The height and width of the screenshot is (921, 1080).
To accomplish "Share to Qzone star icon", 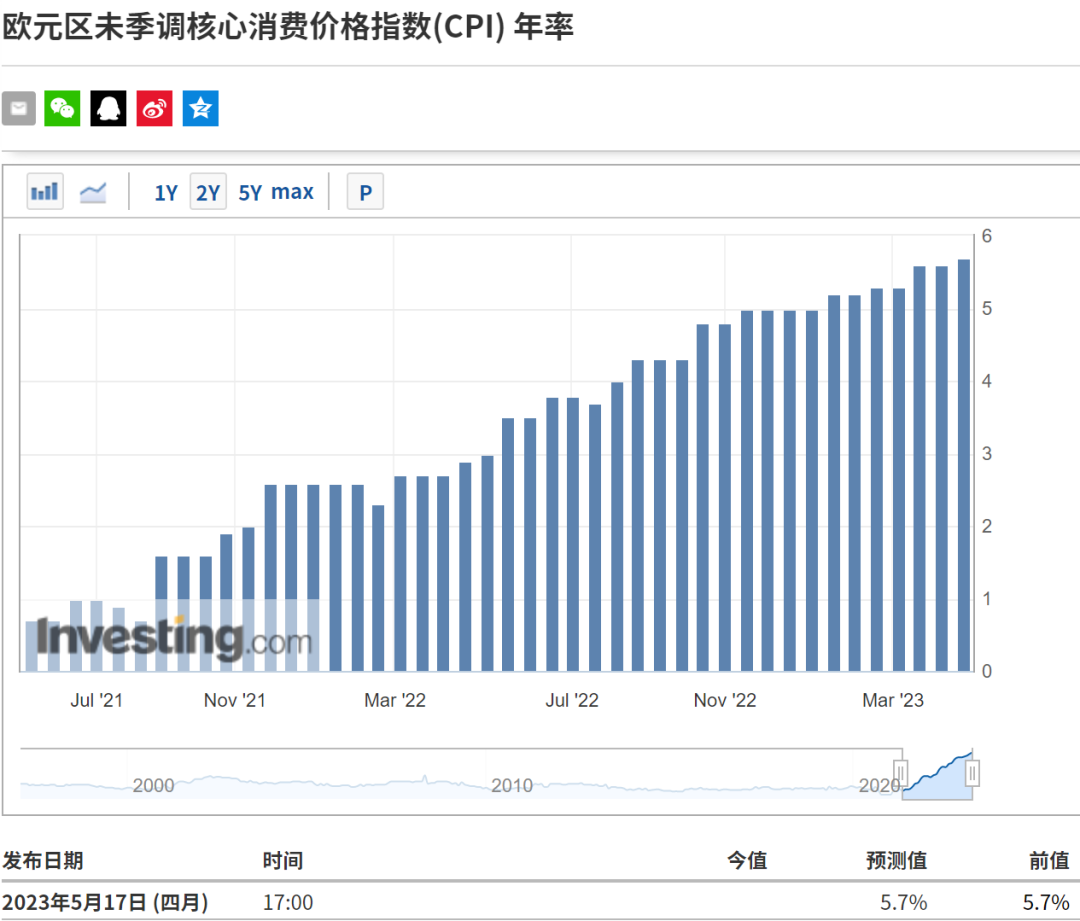I will [x=200, y=108].
